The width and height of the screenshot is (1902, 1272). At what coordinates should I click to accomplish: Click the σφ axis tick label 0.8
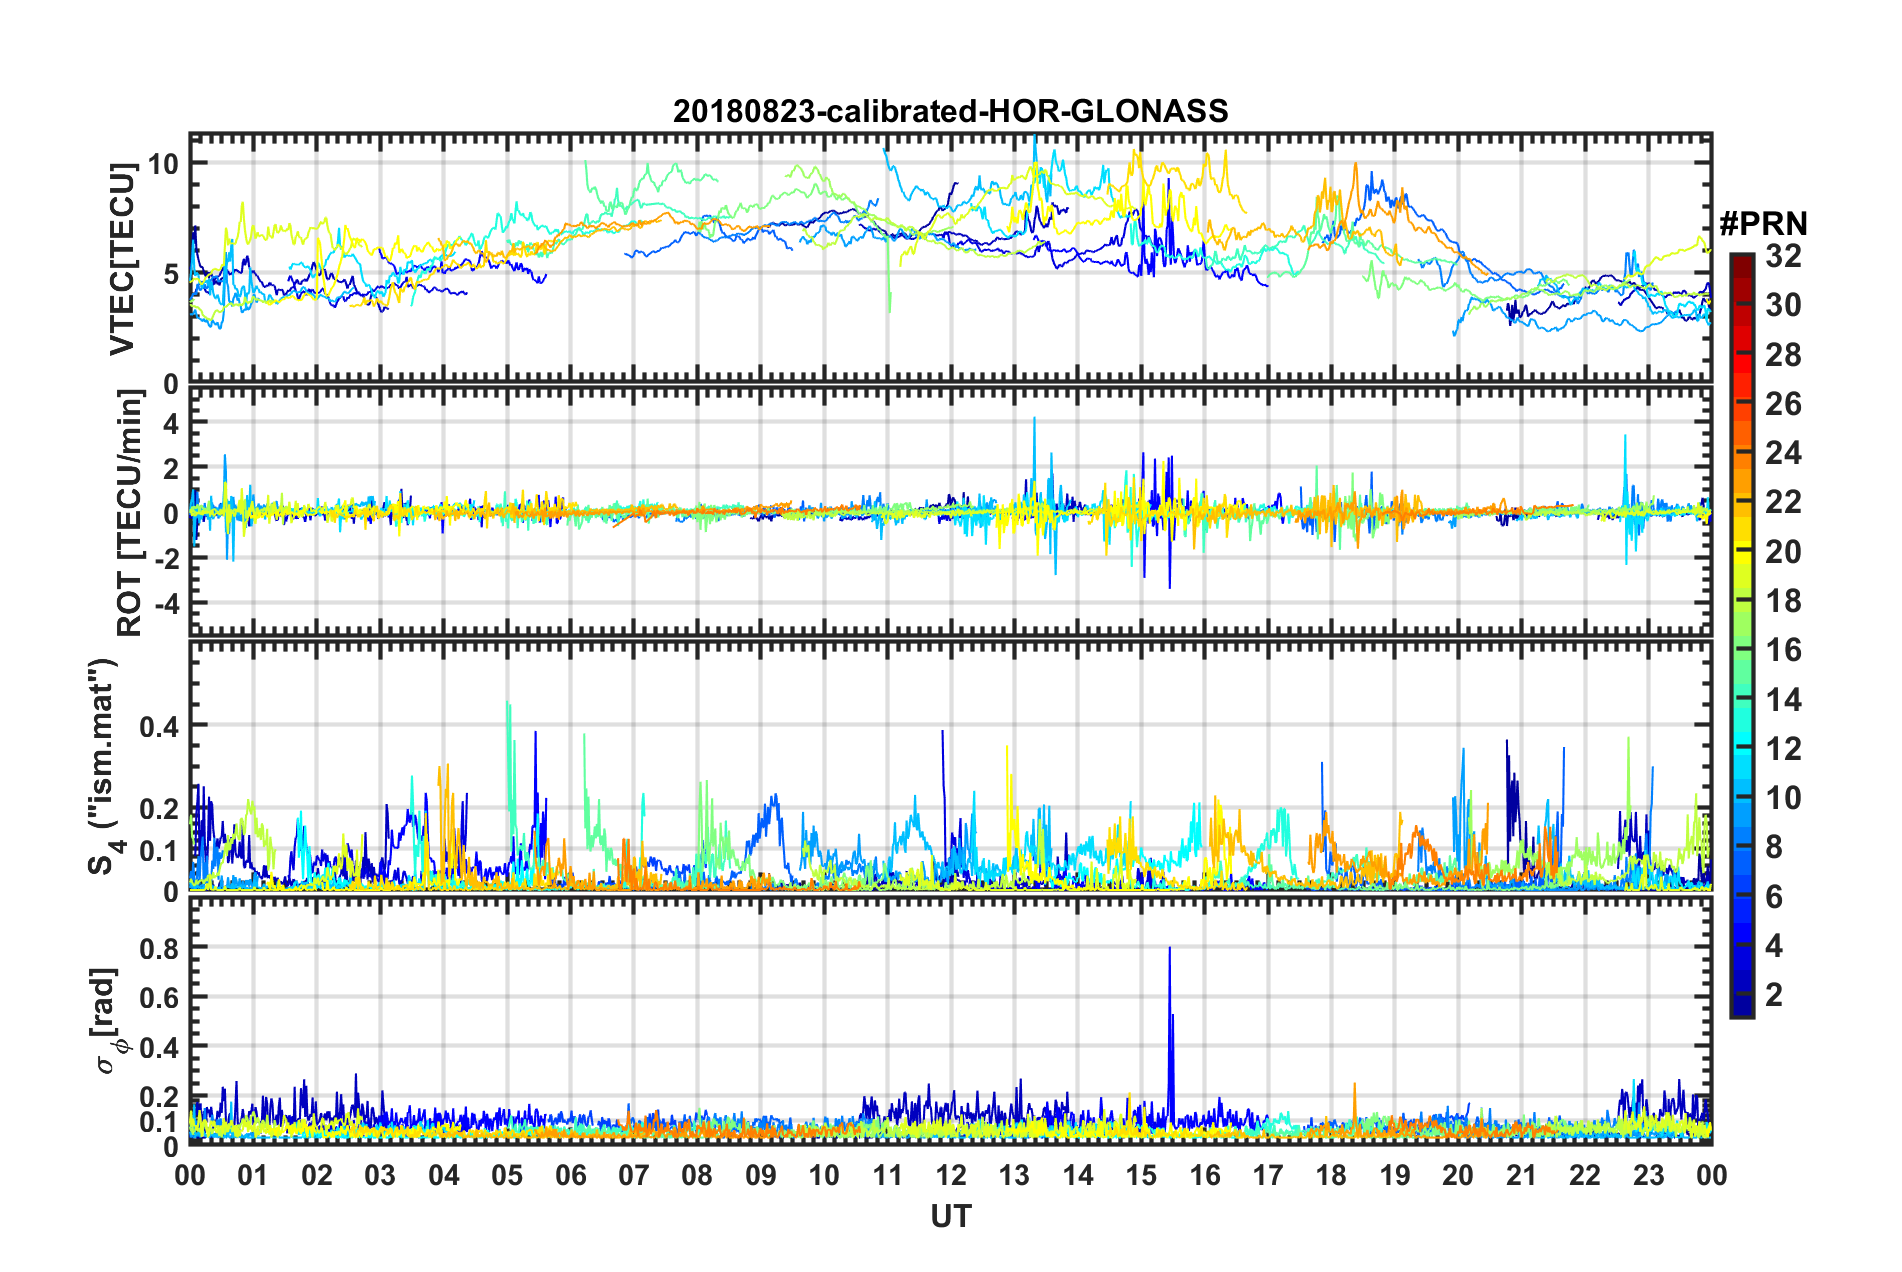tap(160, 948)
